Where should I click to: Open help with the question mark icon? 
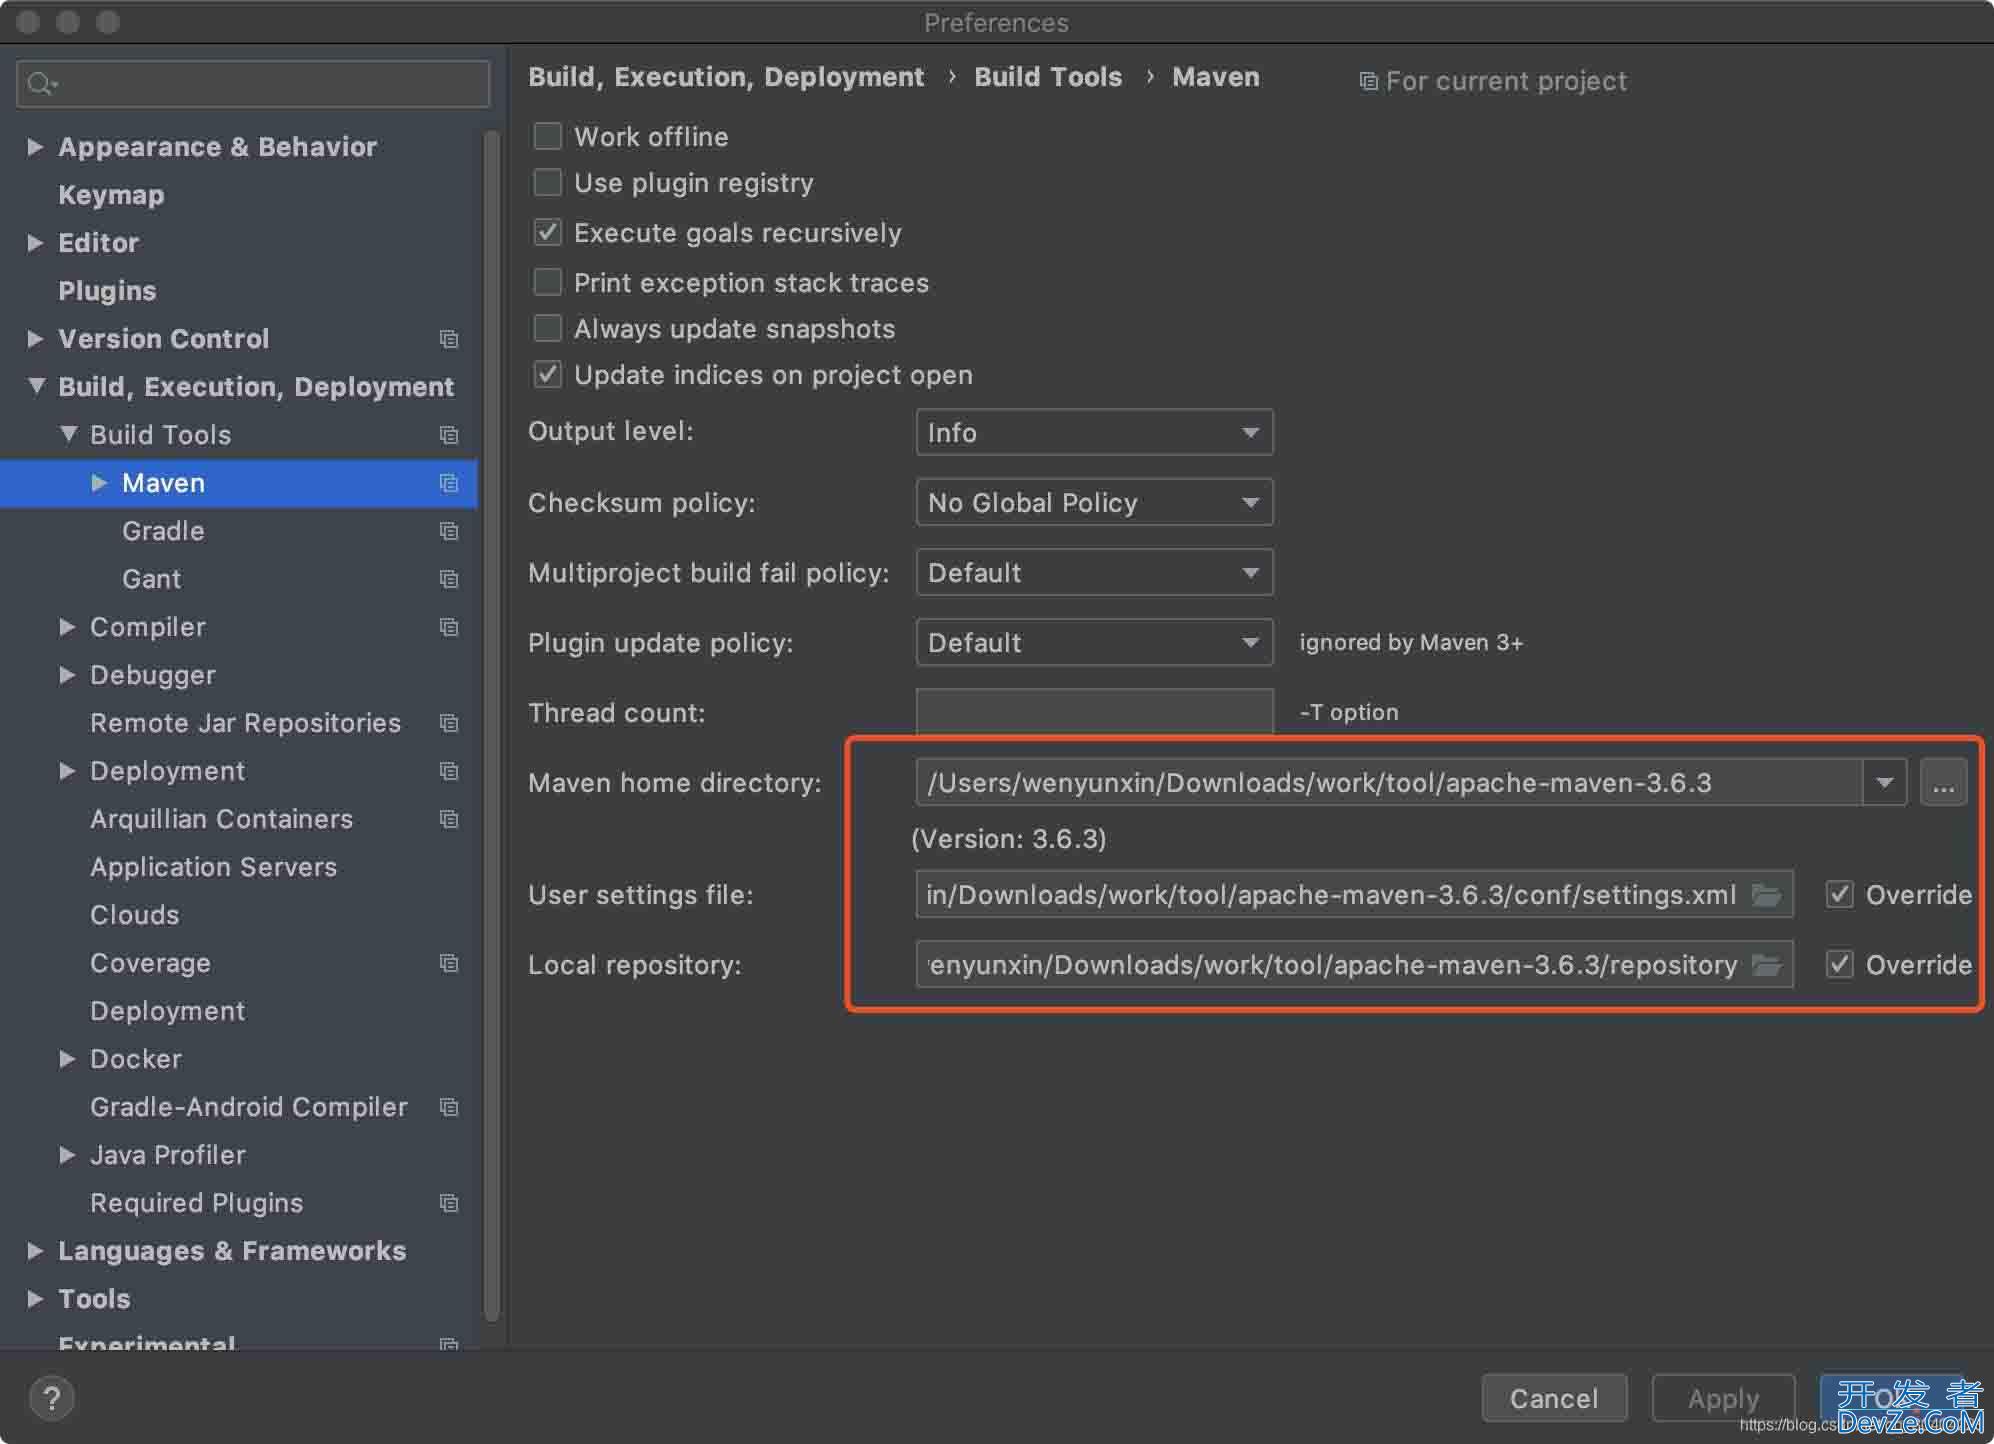coord(52,1398)
